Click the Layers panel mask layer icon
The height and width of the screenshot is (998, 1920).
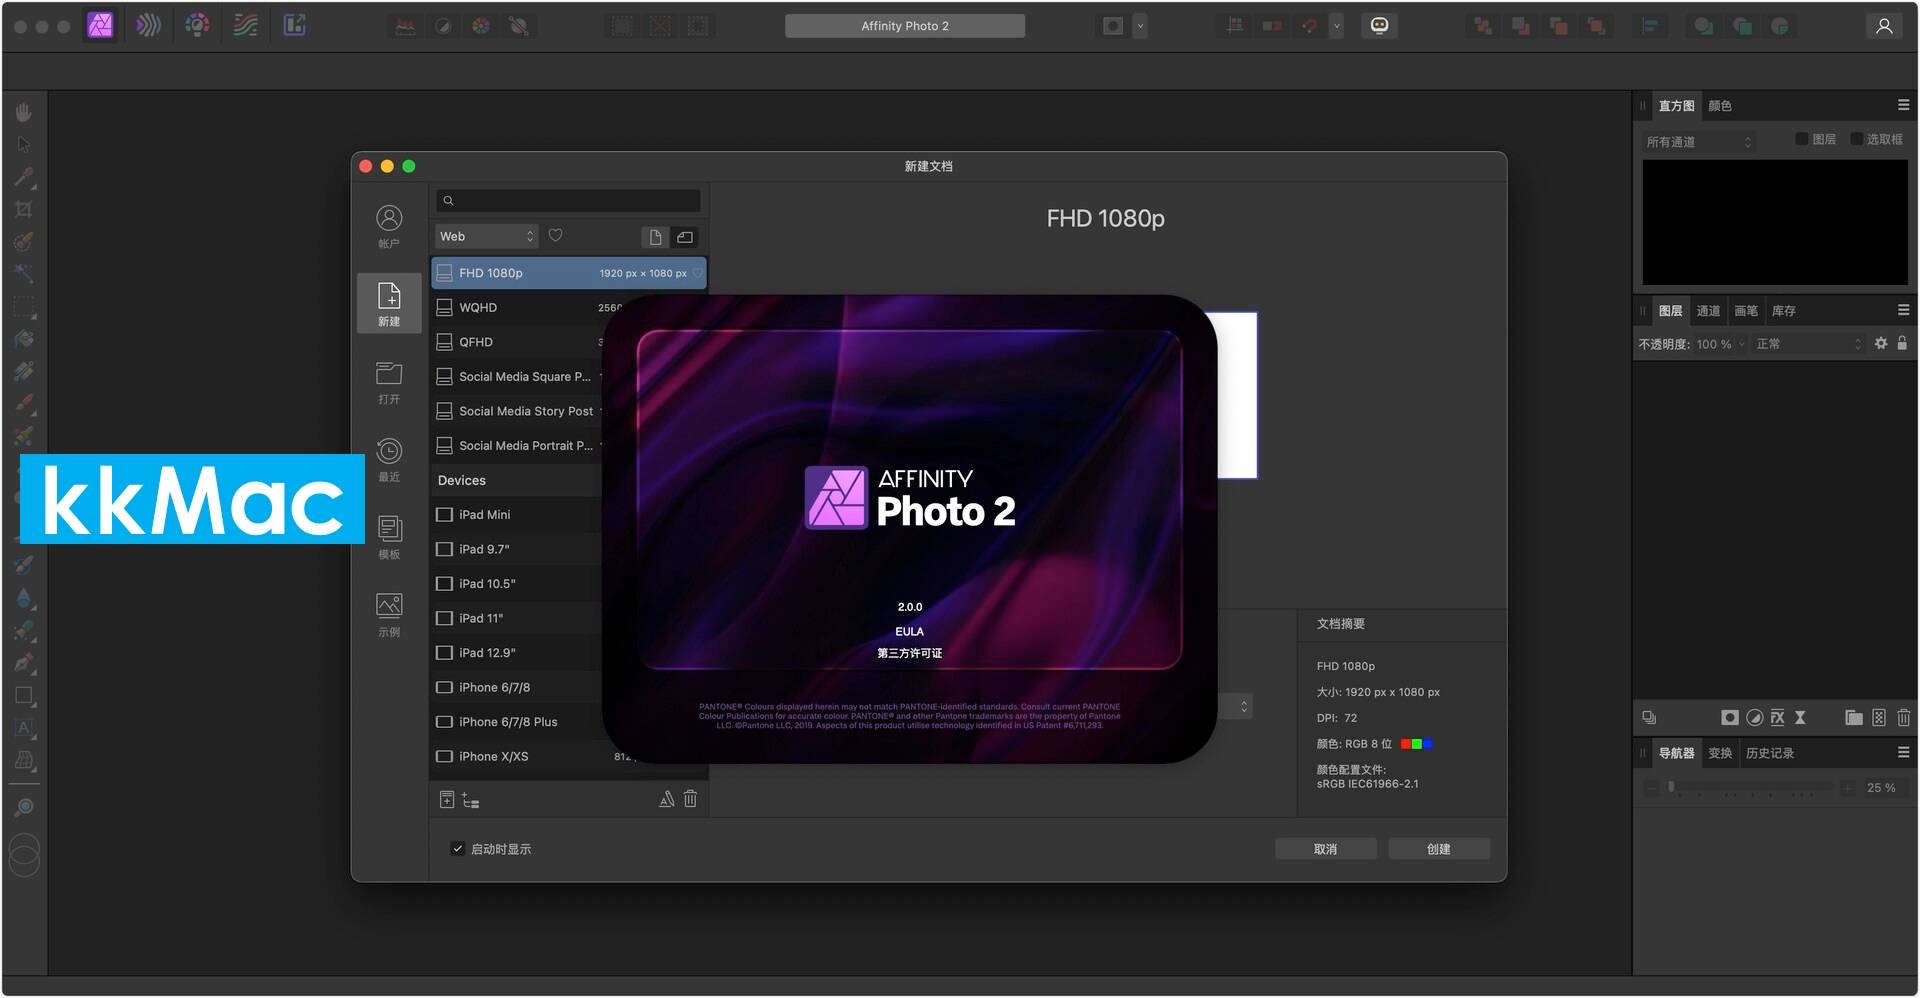pos(1729,717)
